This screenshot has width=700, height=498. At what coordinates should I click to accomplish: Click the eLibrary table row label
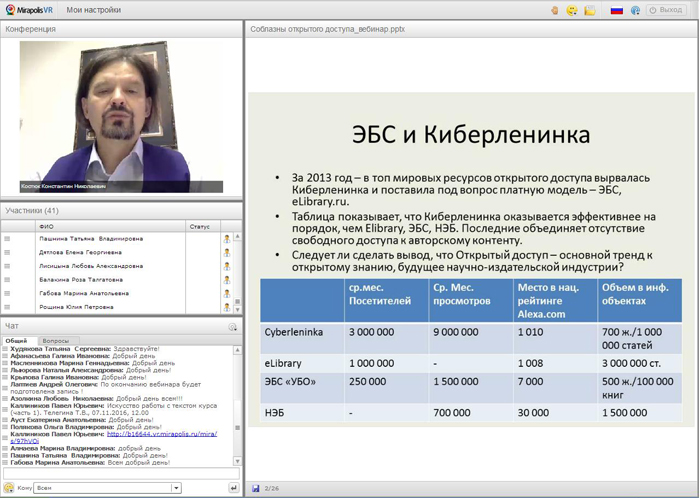coord(283,364)
